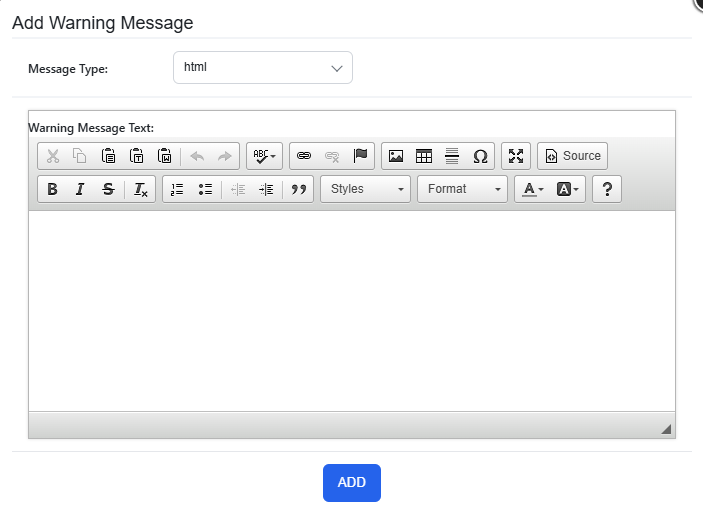Open the text color picker
This screenshot has height=525, width=703.
[x=533, y=189]
